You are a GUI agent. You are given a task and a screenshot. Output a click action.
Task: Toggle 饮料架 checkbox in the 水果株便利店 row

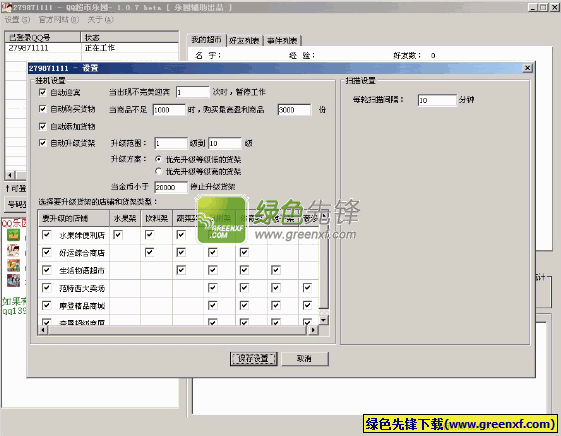[x=149, y=235]
